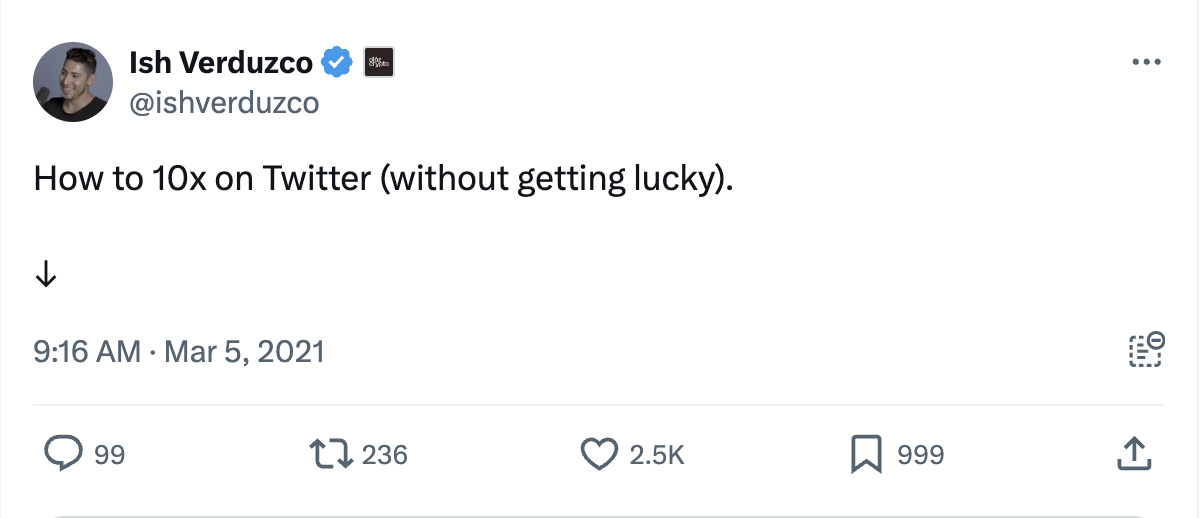Bookmark the tweet with bookmark icon

(x=866, y=455)
